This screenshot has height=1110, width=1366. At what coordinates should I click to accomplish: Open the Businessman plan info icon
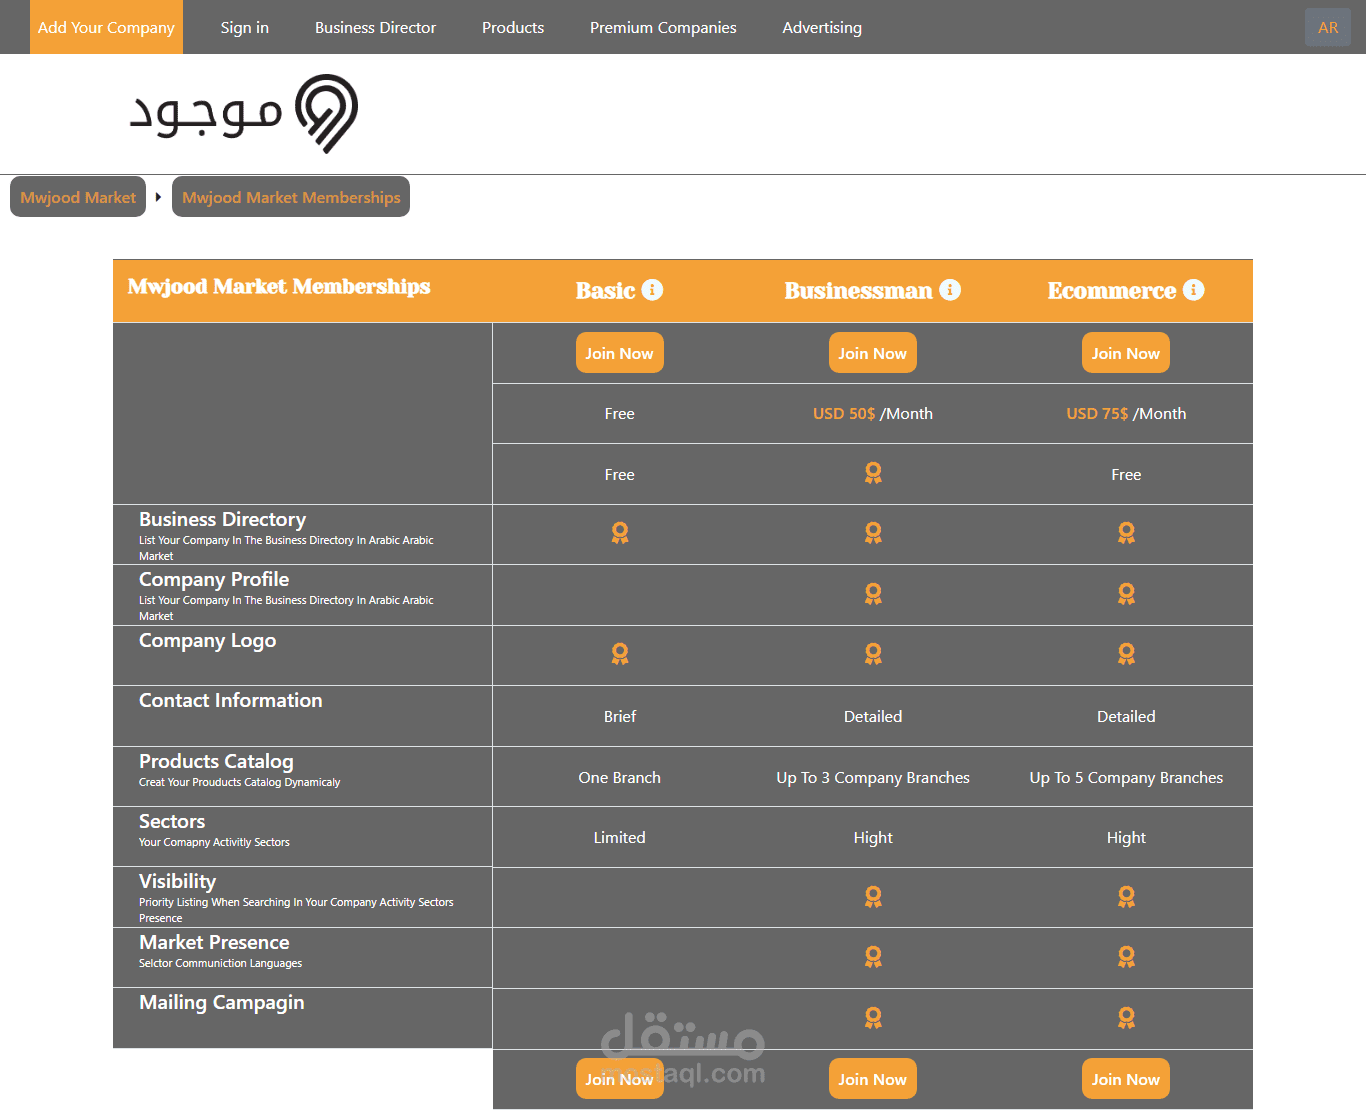tap(950, 290)
